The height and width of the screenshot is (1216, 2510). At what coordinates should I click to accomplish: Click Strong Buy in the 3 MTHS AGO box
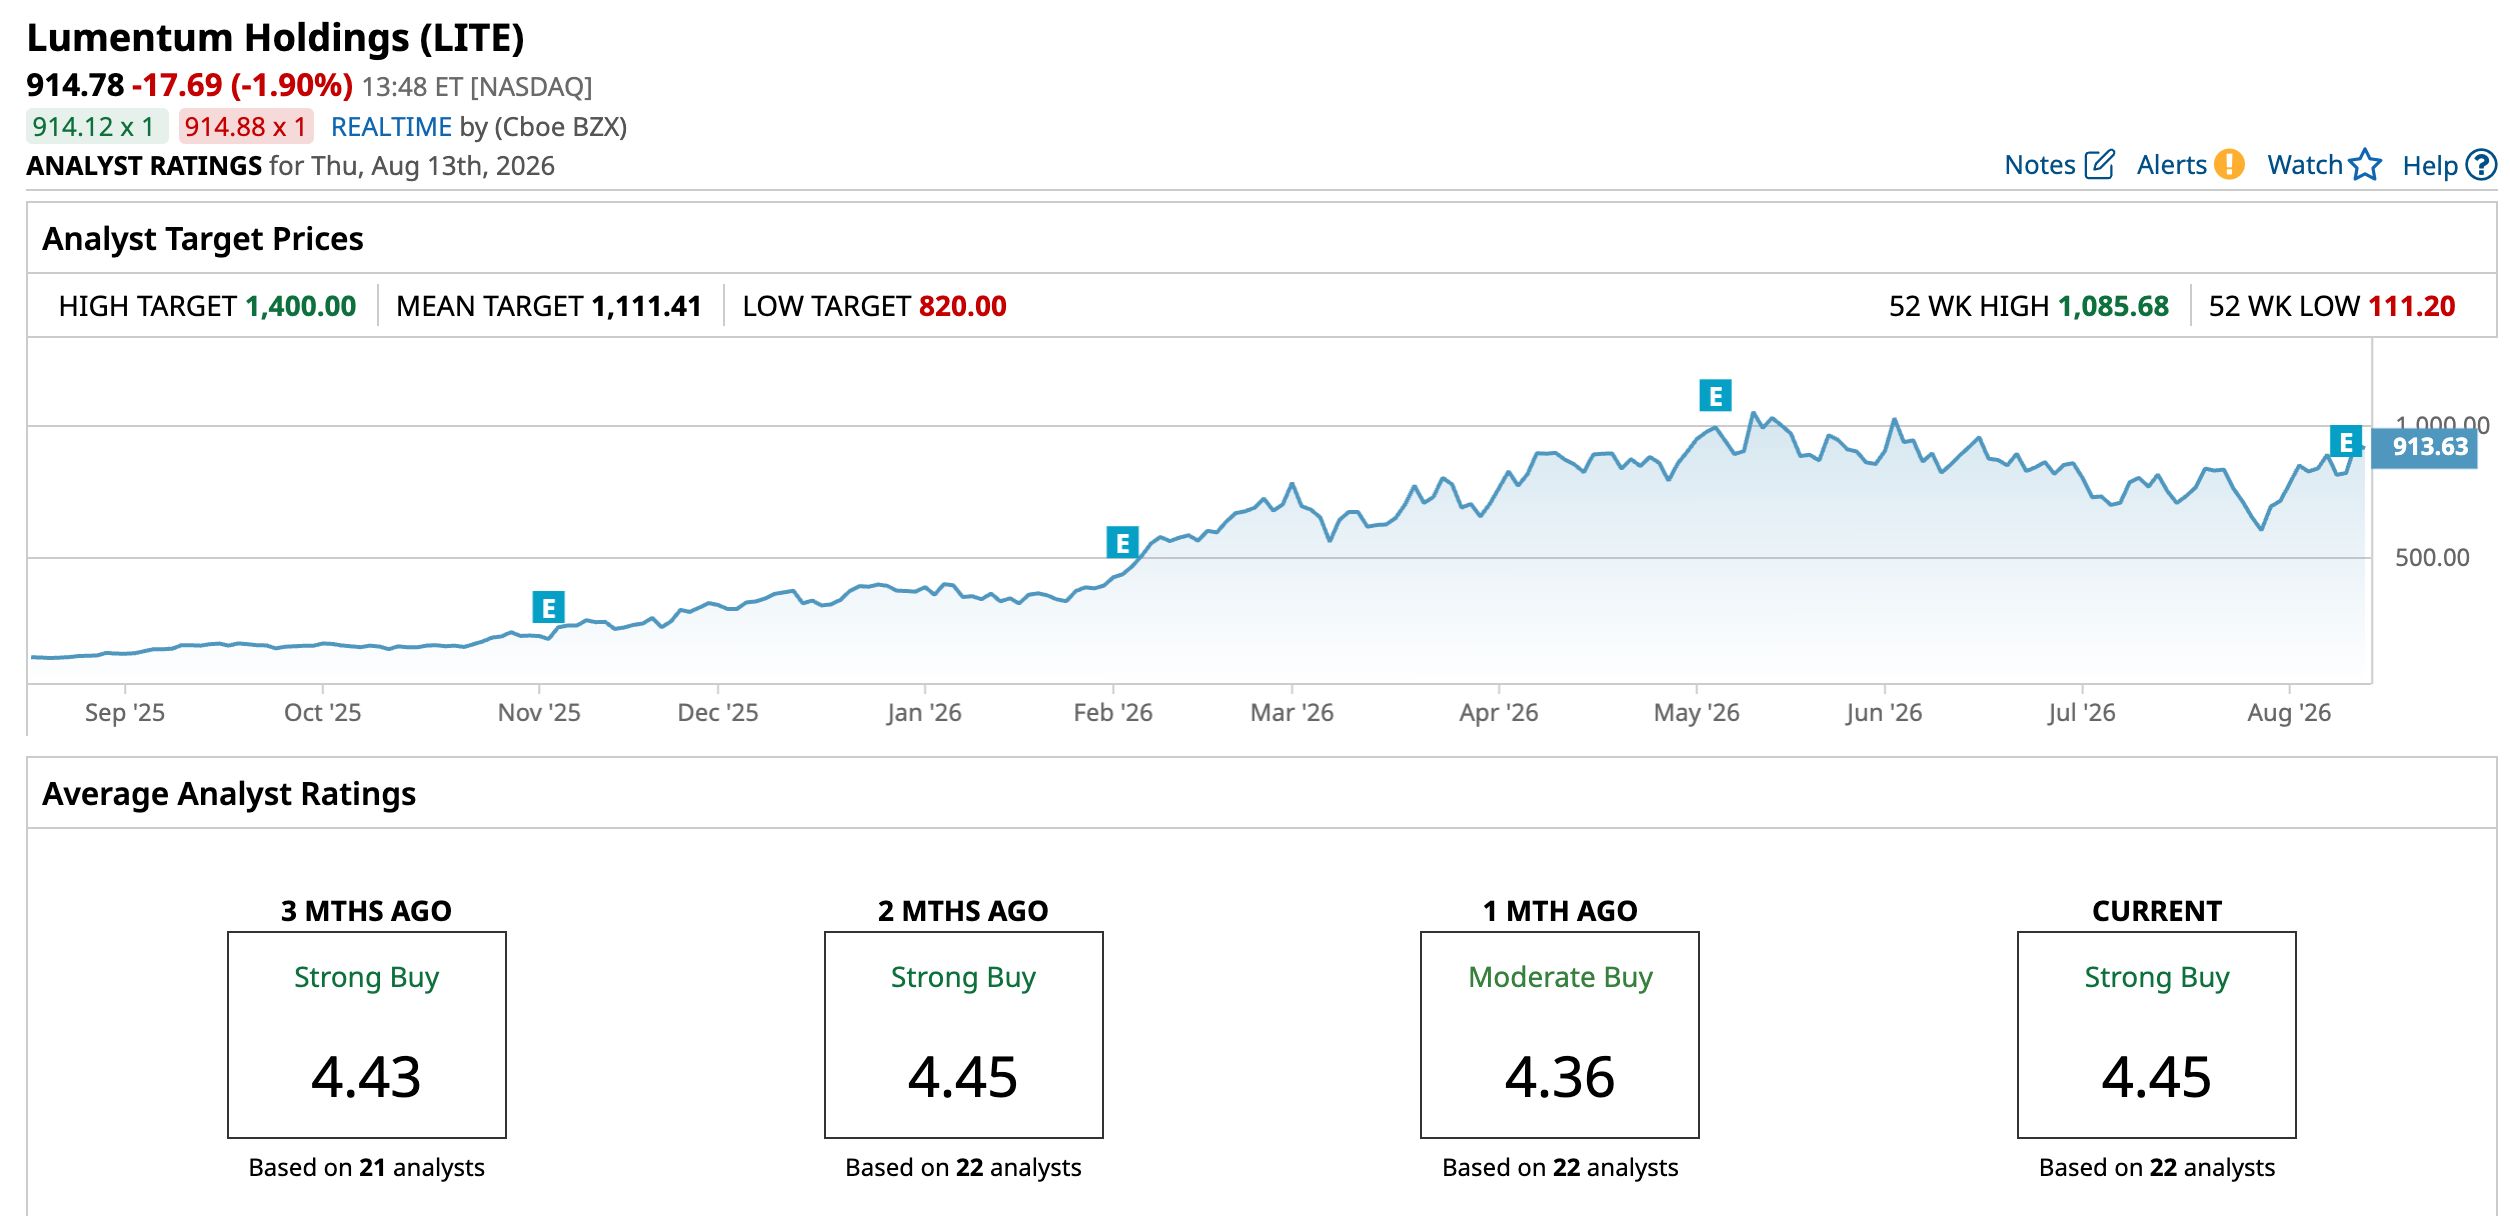click(366, 977)
